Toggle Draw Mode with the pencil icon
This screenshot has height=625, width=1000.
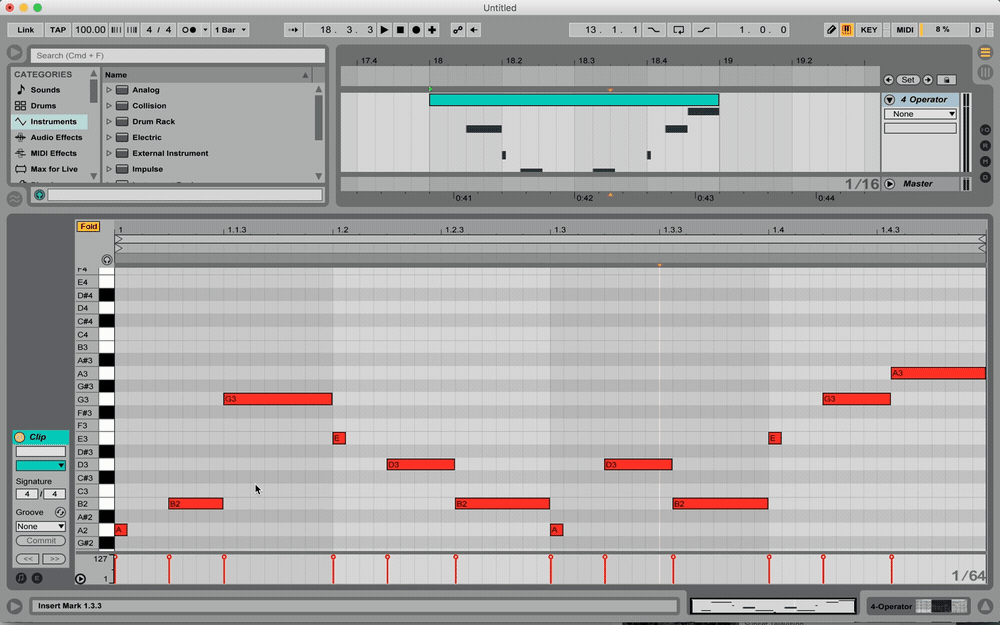[x=831, y=29]
